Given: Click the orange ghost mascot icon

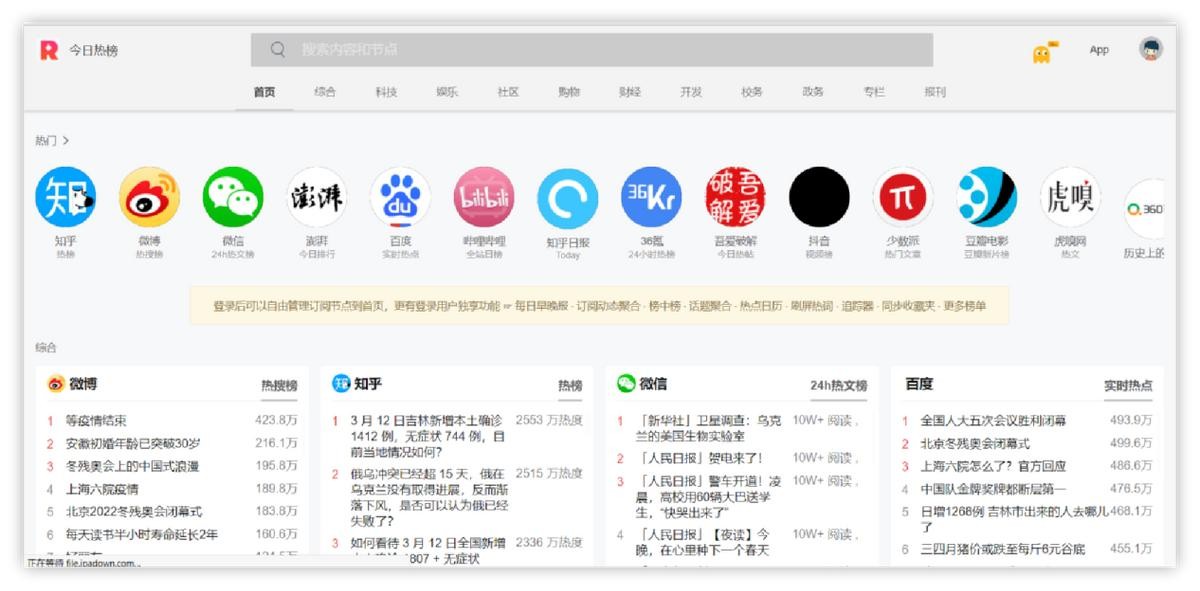Looking at the screenshot, I should click(1043, 52).
